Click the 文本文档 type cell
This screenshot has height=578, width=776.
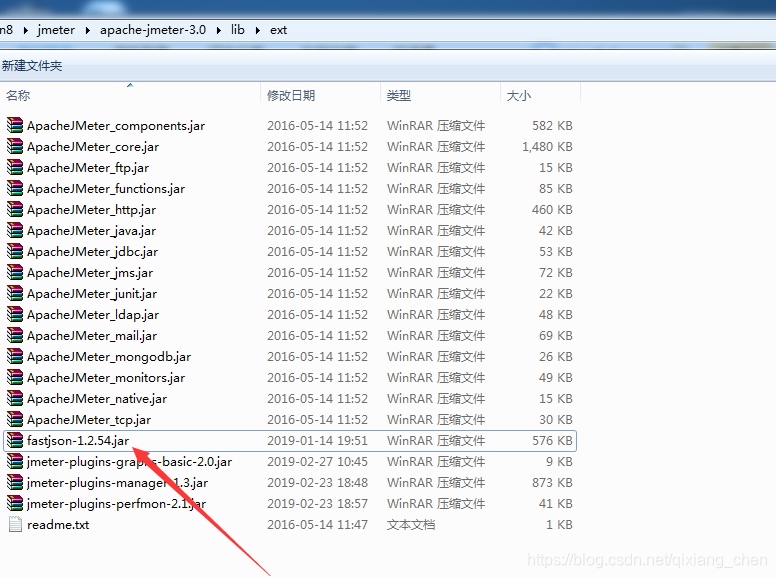click(x=411, y=525)
